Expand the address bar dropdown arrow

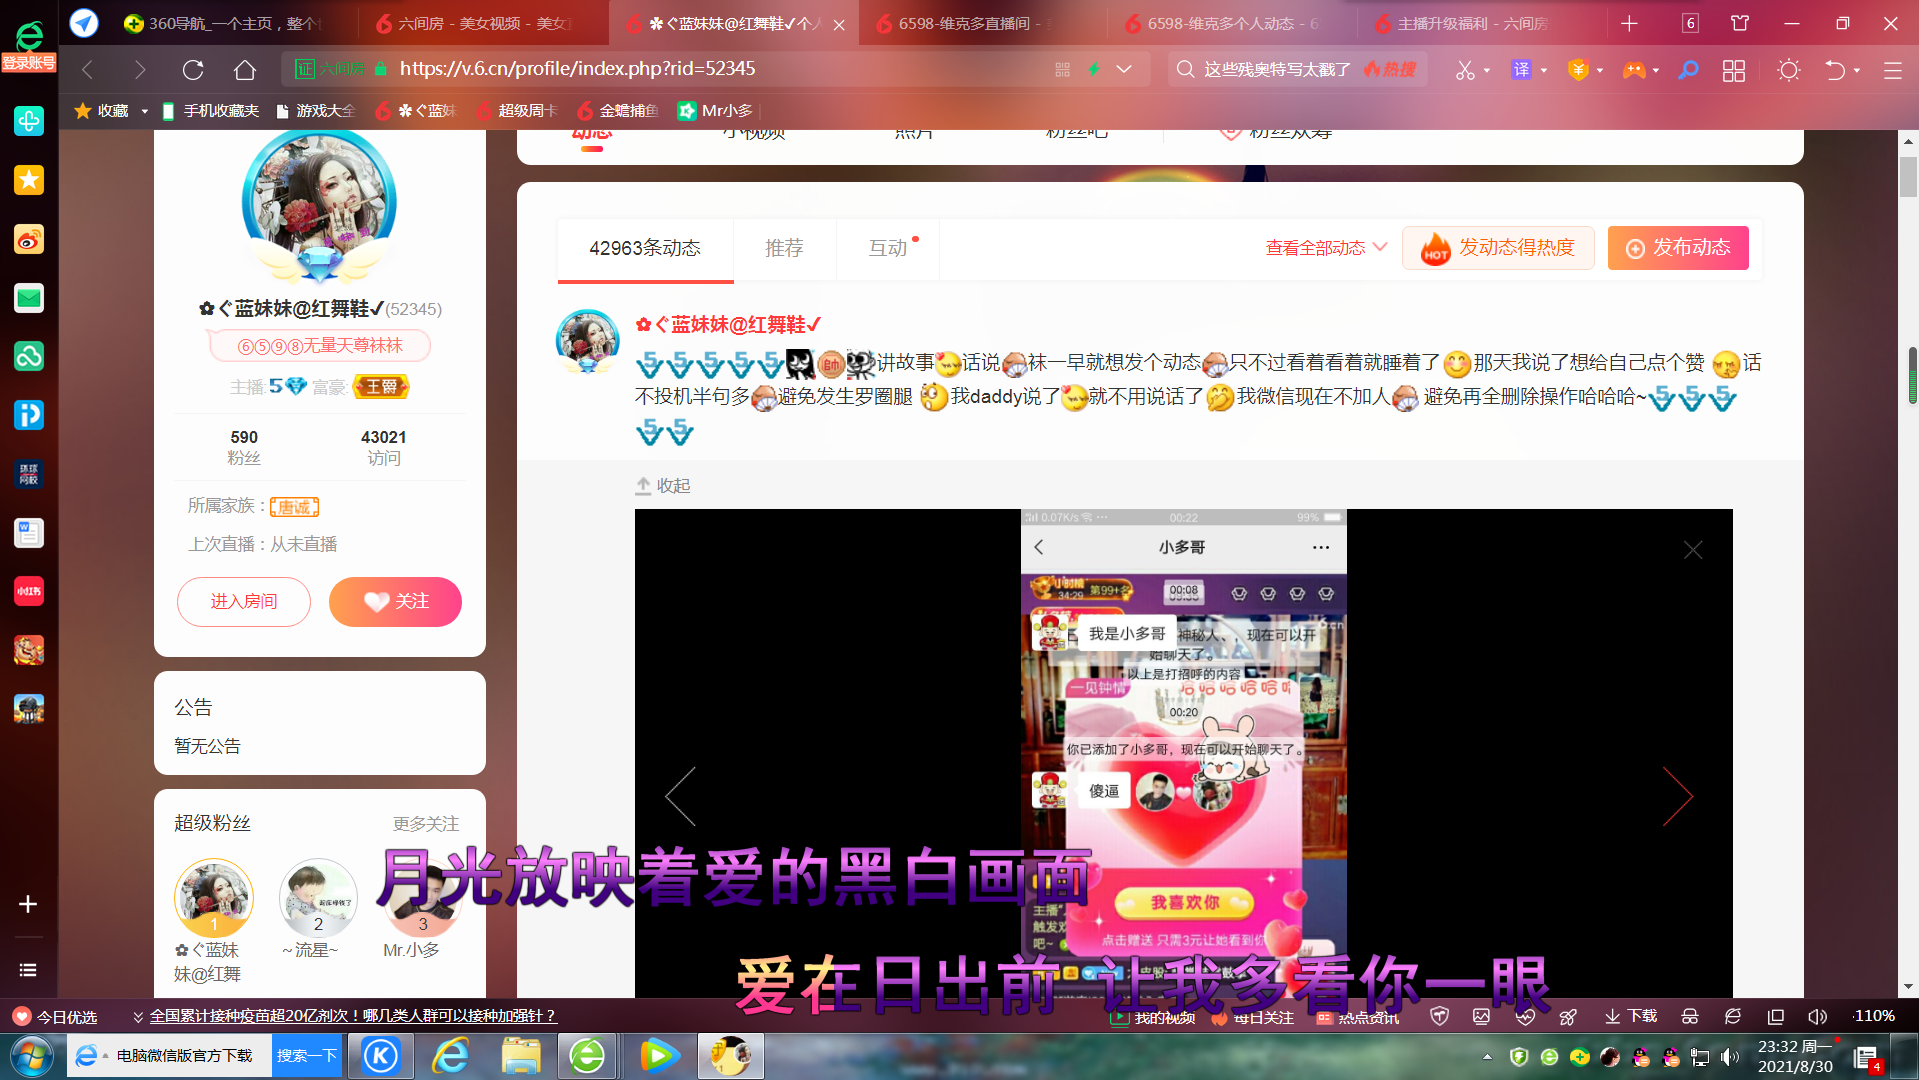1124,69
